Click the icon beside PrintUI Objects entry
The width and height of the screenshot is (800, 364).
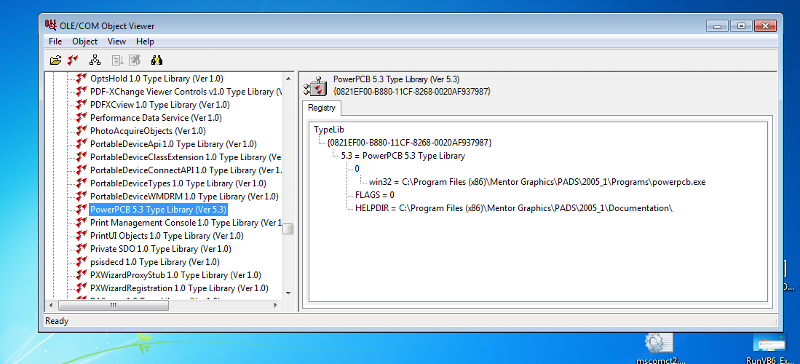81,236
